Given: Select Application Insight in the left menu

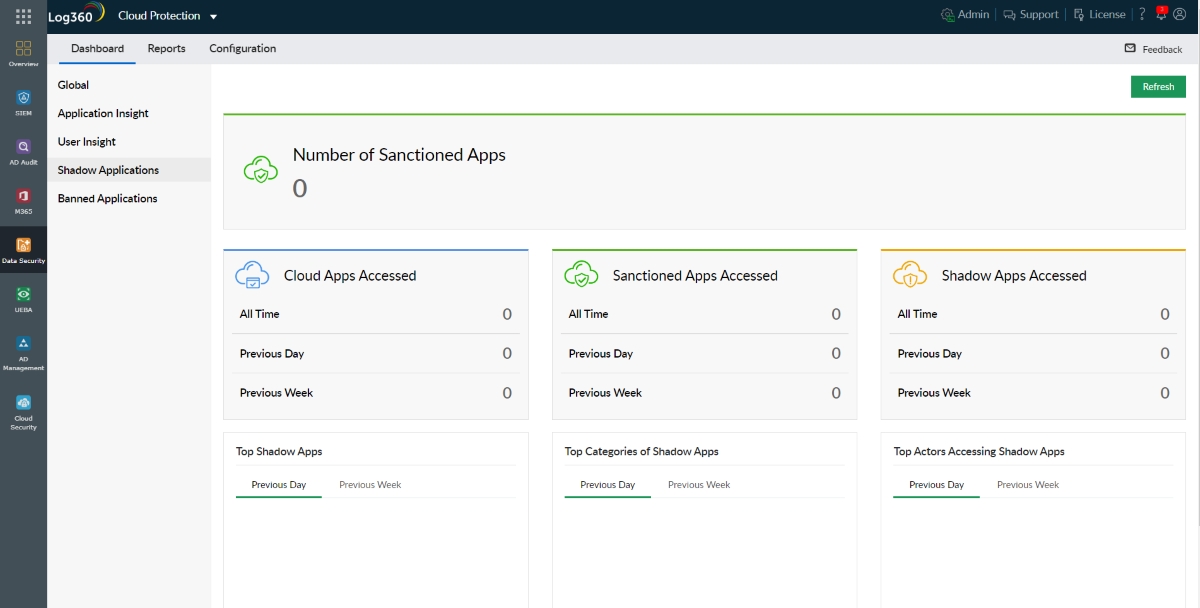Looking at the screenshot, I should [103, 114].
